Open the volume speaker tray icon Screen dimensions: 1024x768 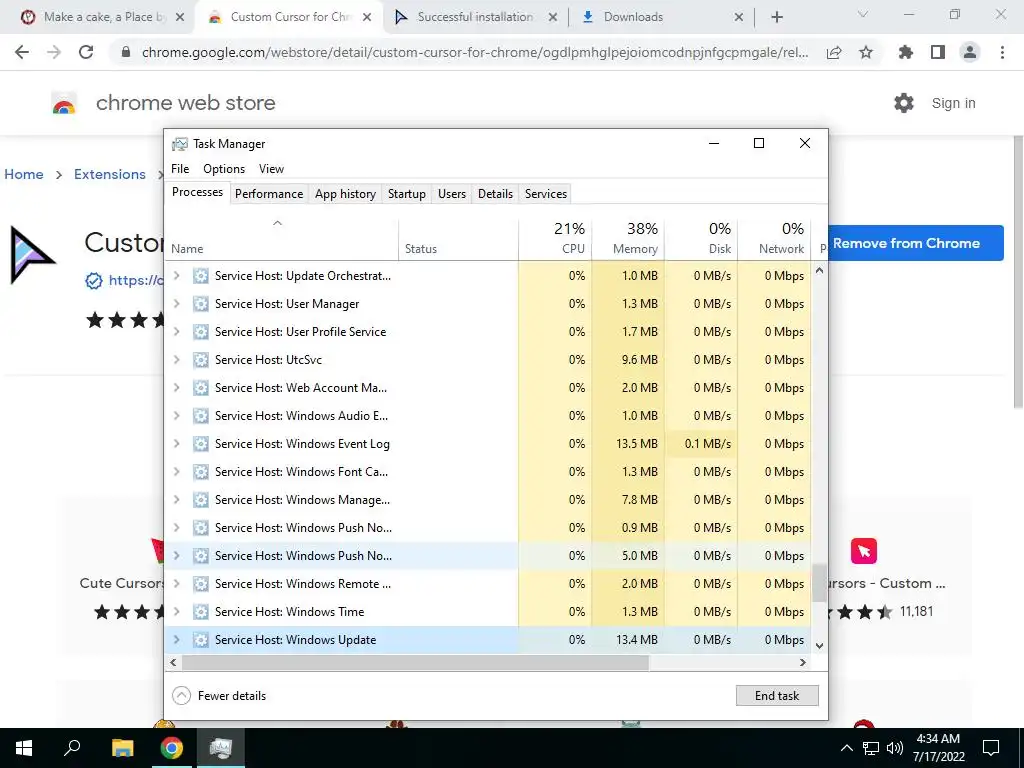coord(895,748)
